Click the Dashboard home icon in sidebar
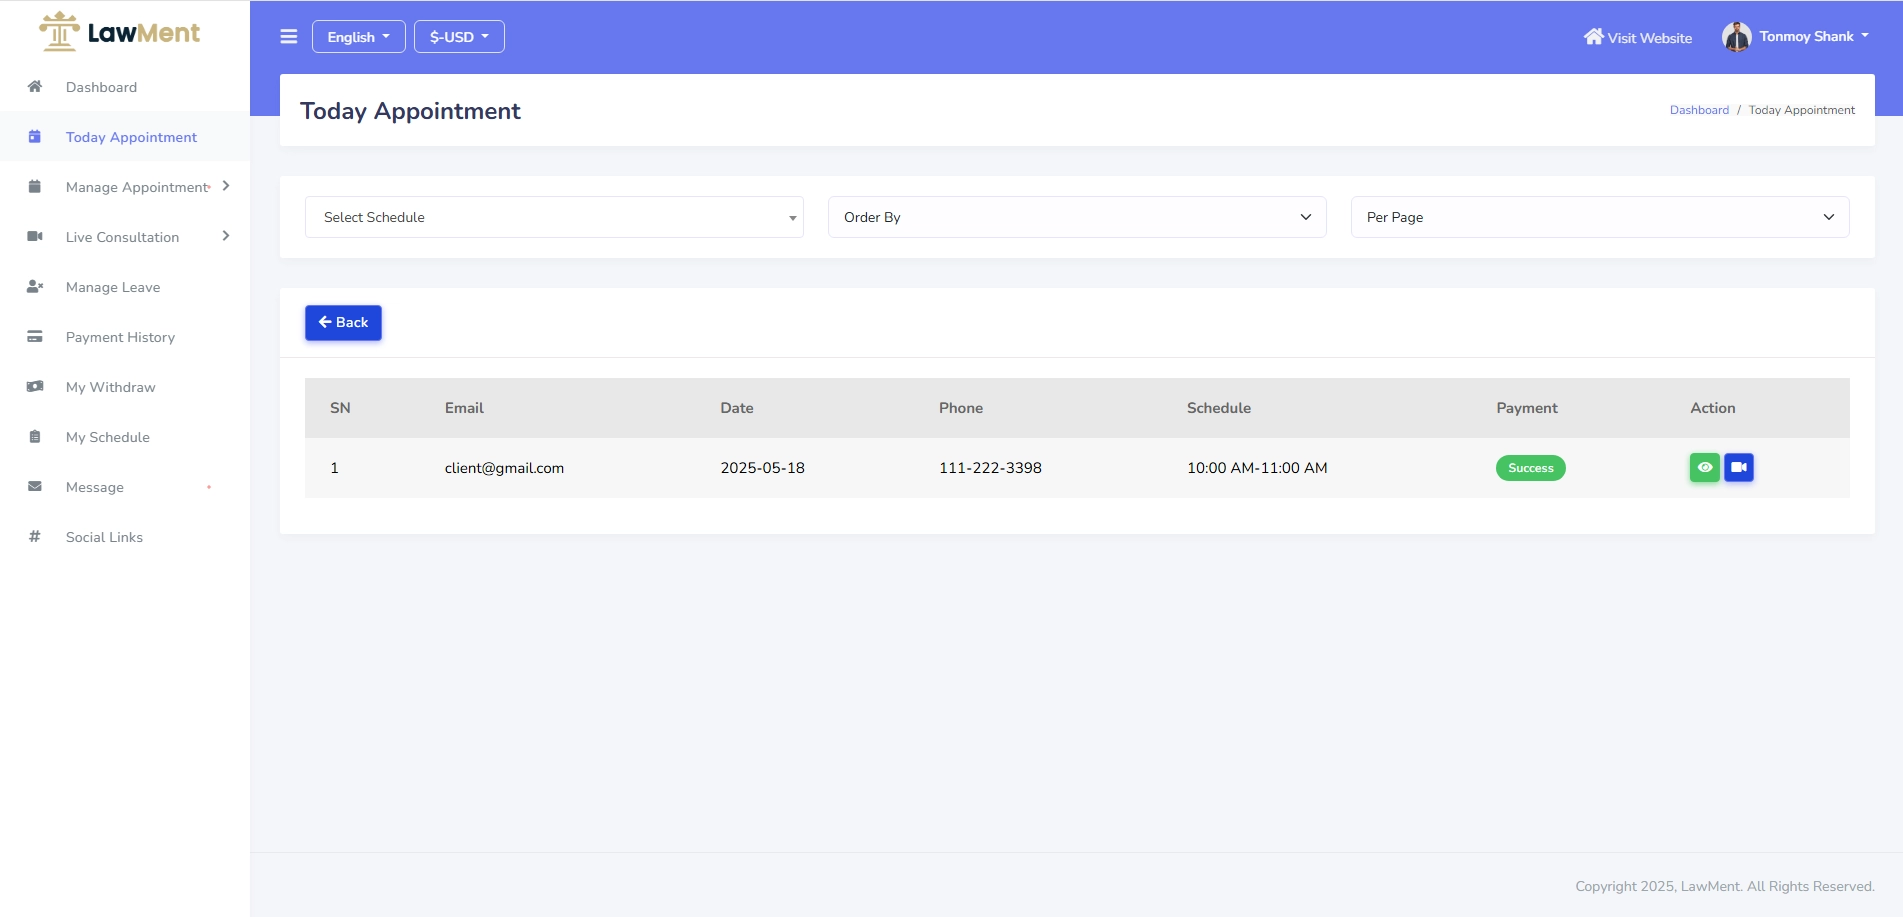 pos(35,86)
